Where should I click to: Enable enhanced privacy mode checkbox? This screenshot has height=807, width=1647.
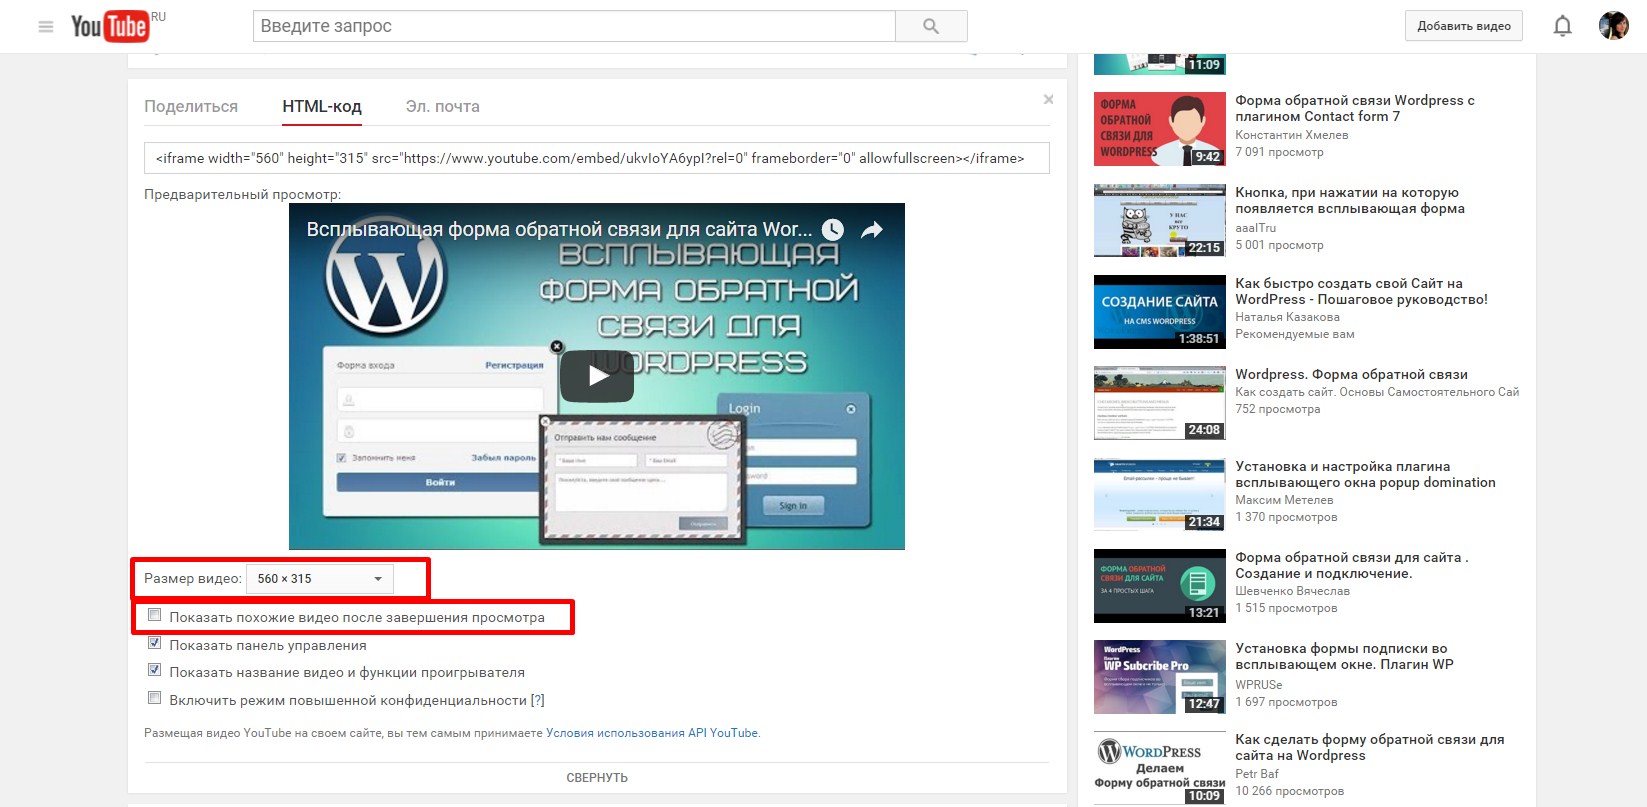click(x=155, y=698)
